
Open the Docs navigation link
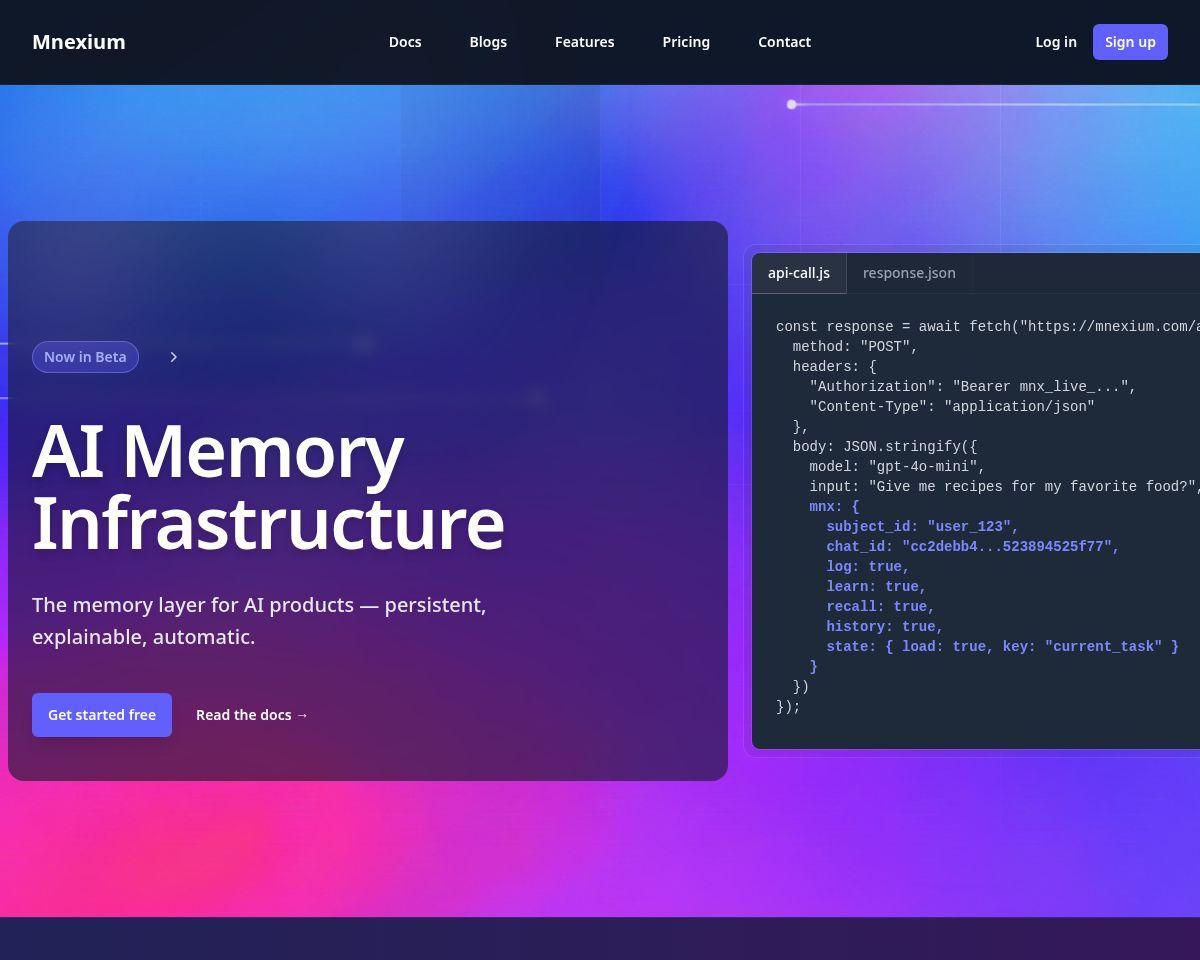pyautogui.click(x=405, y=42)
